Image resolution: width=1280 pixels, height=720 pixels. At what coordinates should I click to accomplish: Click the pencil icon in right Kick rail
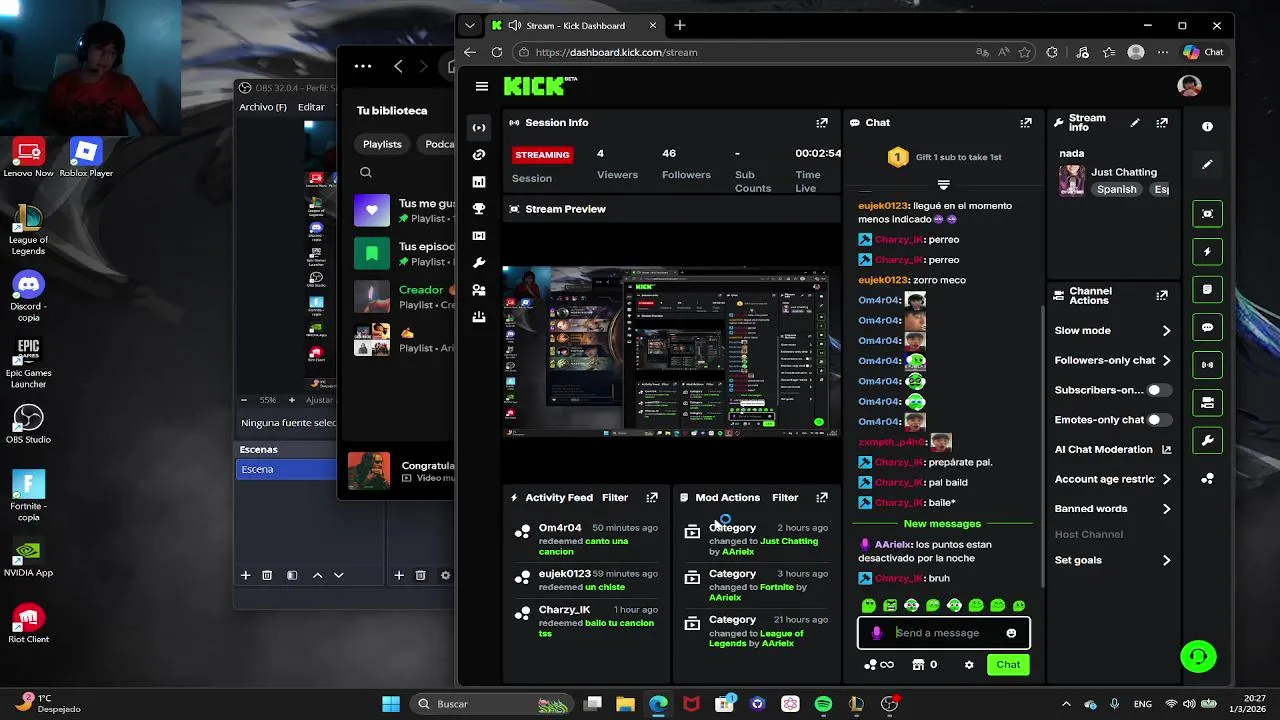pos(1207,164)
